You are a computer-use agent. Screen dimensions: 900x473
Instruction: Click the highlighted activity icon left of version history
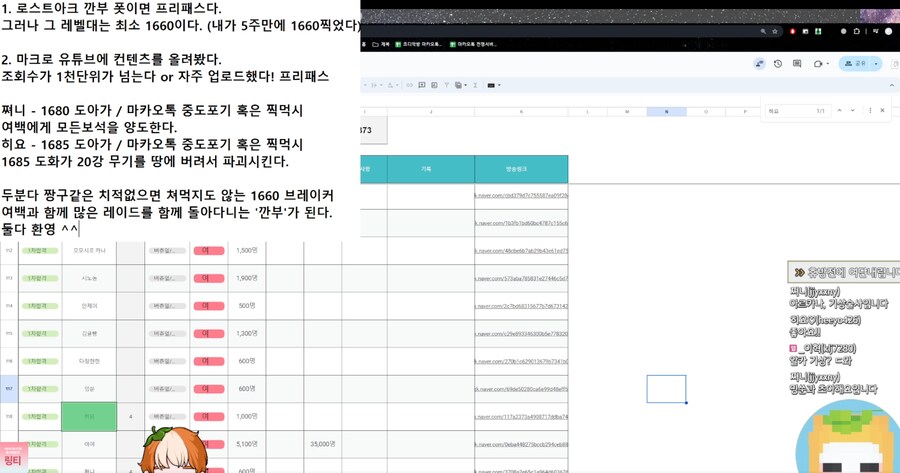759,63
